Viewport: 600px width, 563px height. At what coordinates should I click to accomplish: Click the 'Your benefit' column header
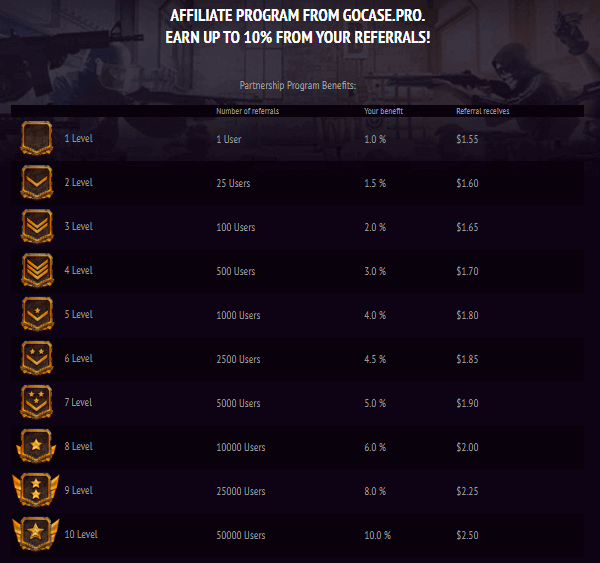pyautogui.click(x=383, y=111)
